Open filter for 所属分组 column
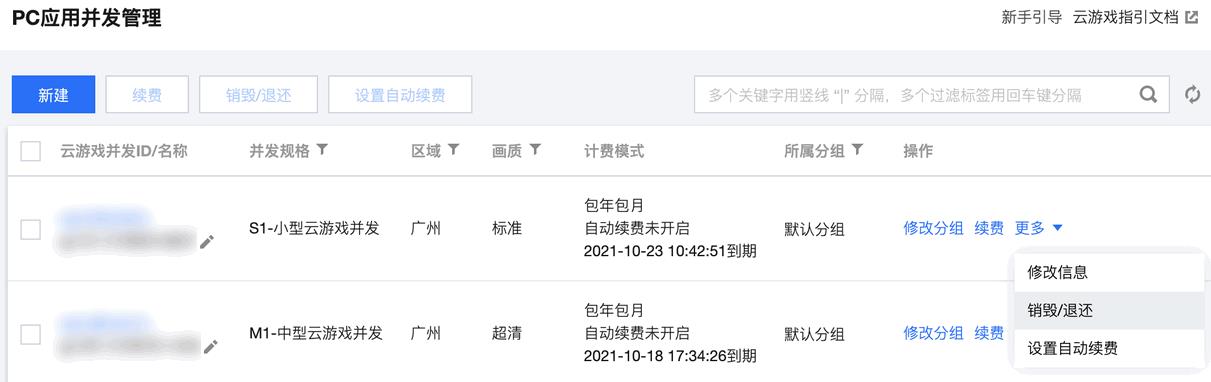Screen dimensions: 1211x382 click(x=857, y=150)
